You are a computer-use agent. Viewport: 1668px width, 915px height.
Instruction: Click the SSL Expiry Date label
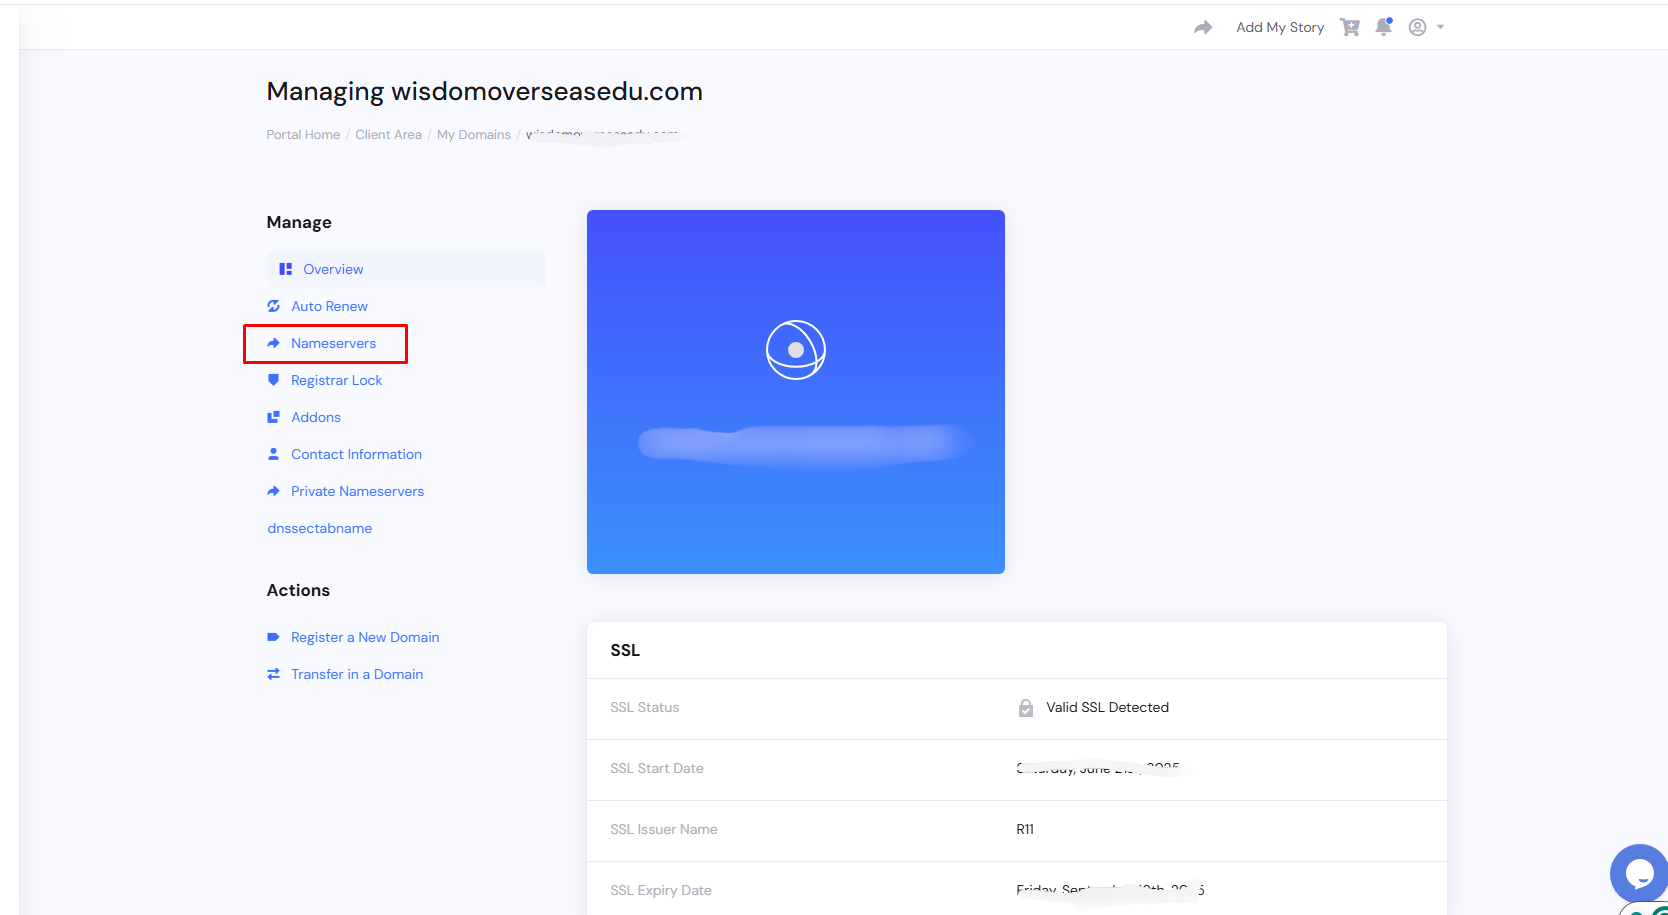coord(661,890)
